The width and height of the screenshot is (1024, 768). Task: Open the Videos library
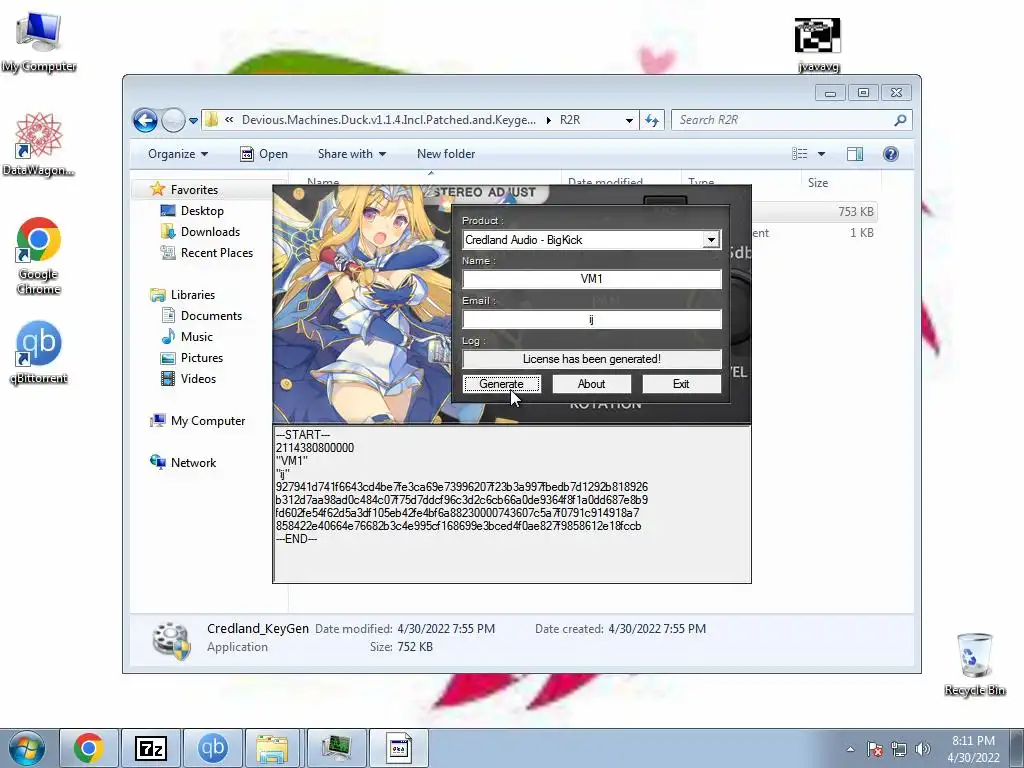198,379
